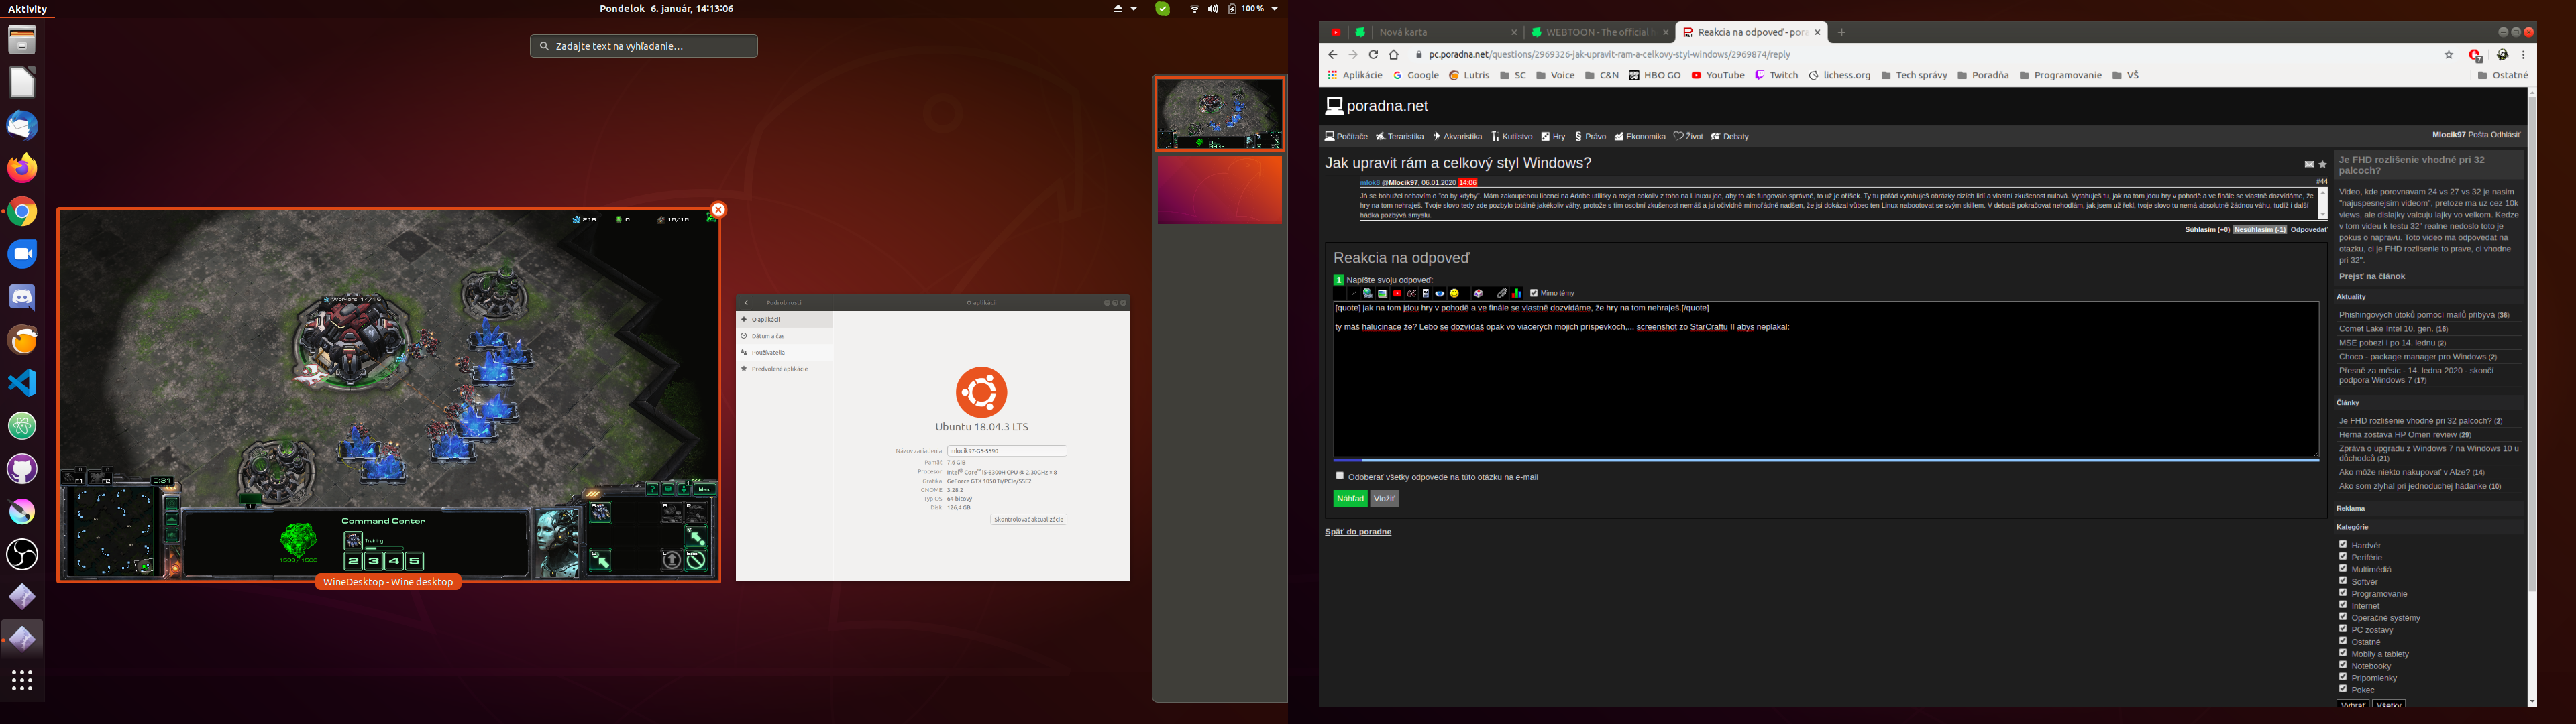
Task: Insert a YouTube video via editor icon
Action: (x=1397, y=293)
